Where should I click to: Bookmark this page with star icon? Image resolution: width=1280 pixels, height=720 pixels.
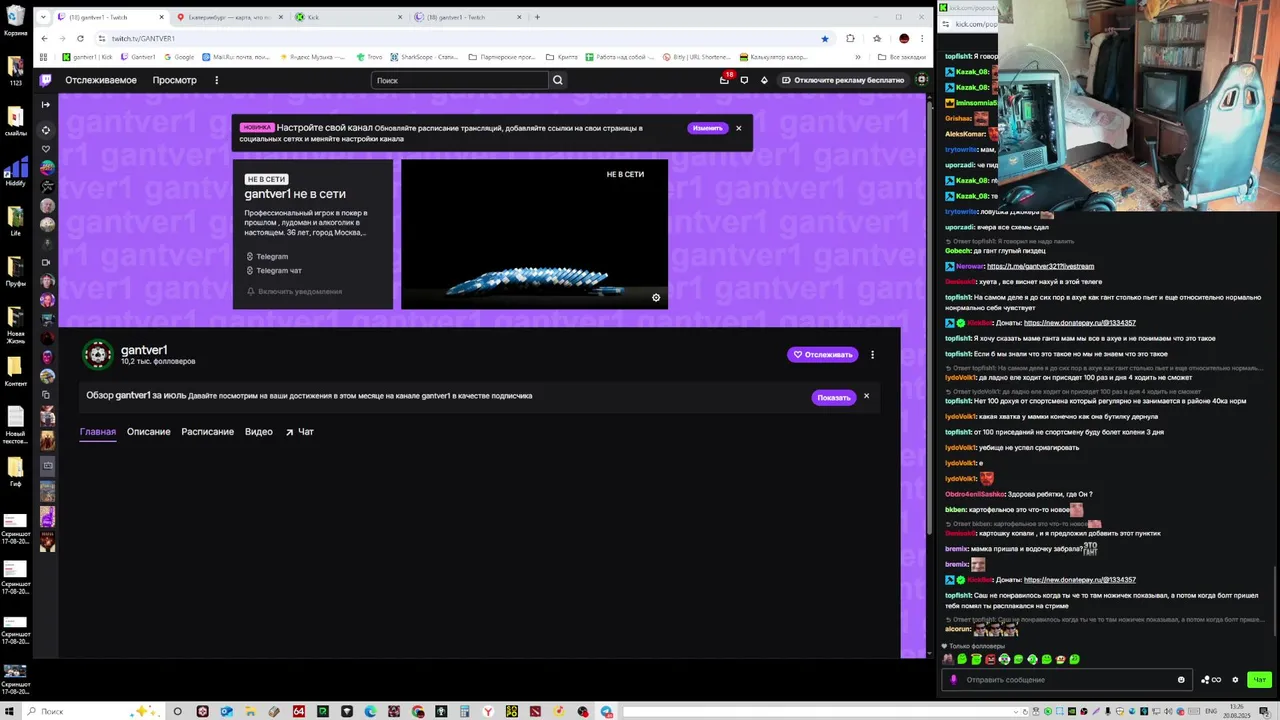[824, 38]
